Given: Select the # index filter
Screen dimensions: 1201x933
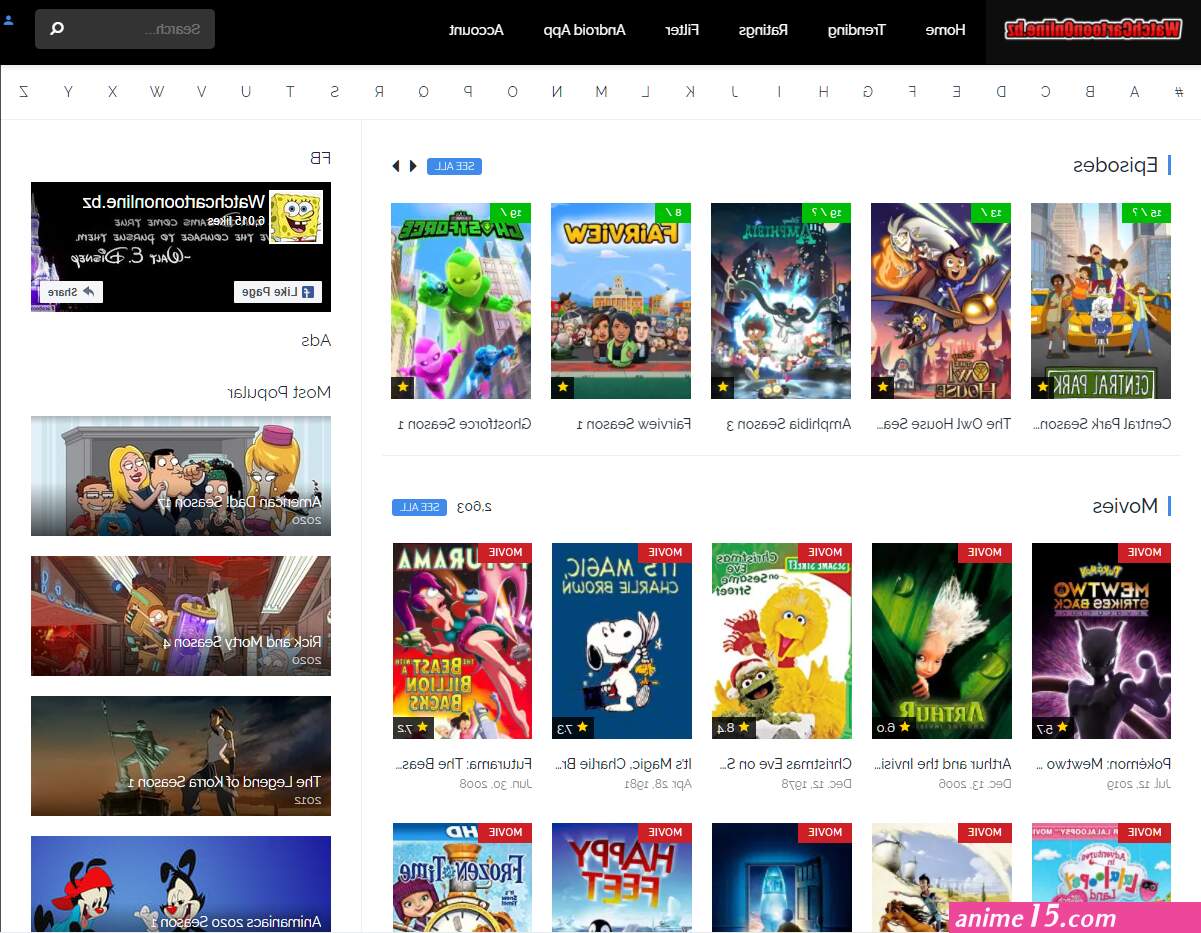Looking at the screenshot, I should point(1179,92).
